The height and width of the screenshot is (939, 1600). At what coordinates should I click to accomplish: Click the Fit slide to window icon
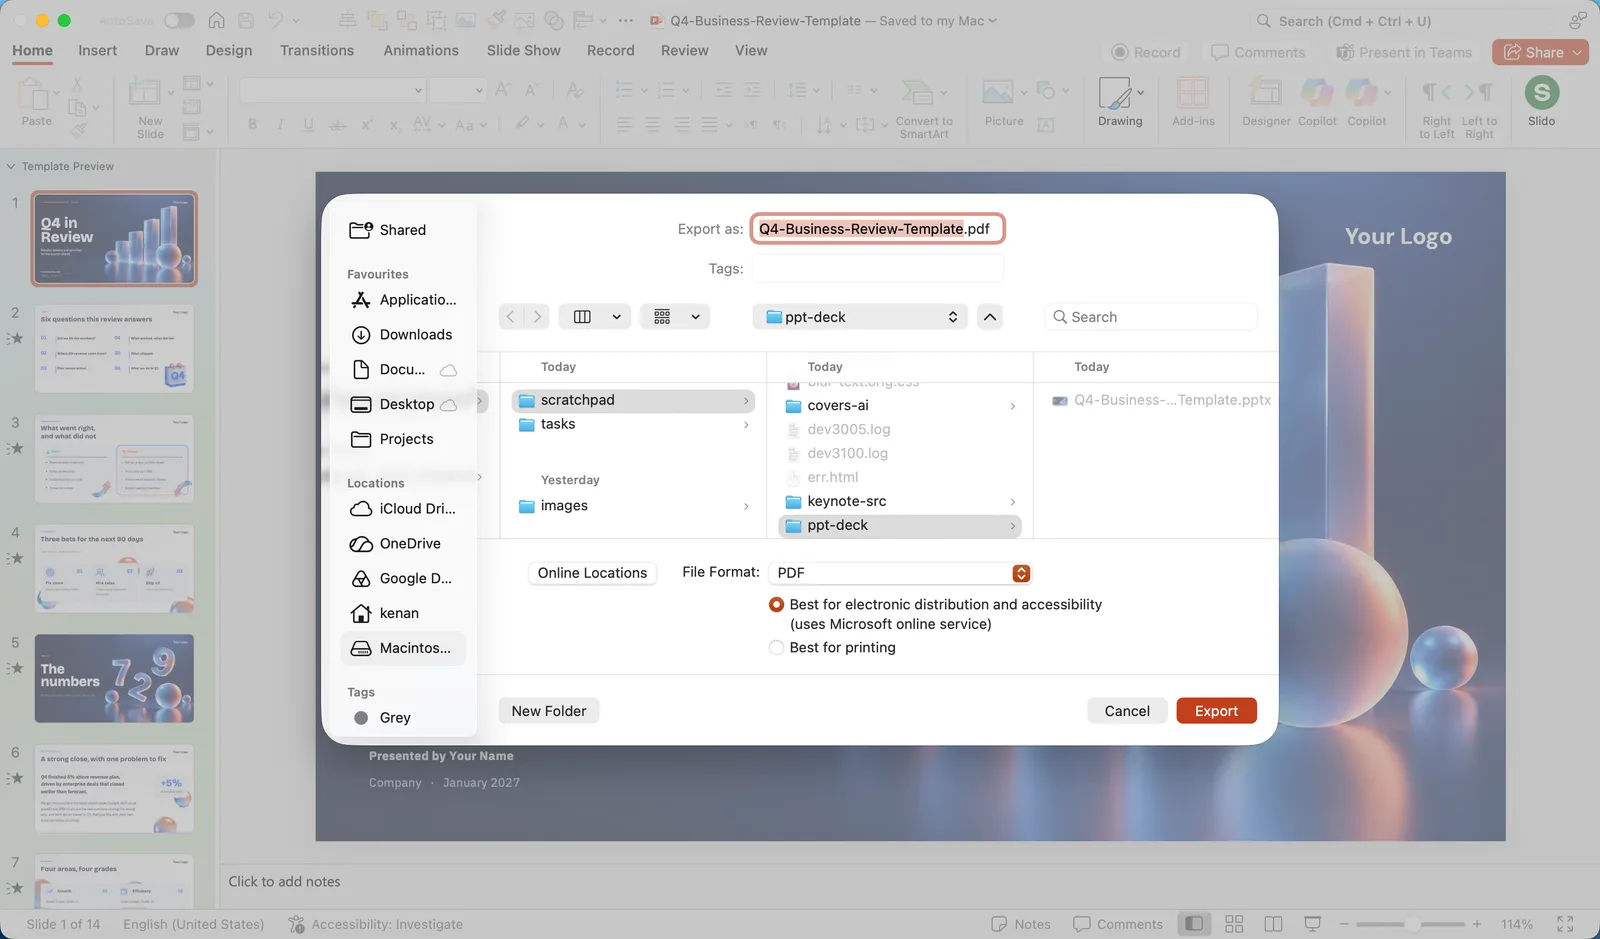[x=1565, y=924]
